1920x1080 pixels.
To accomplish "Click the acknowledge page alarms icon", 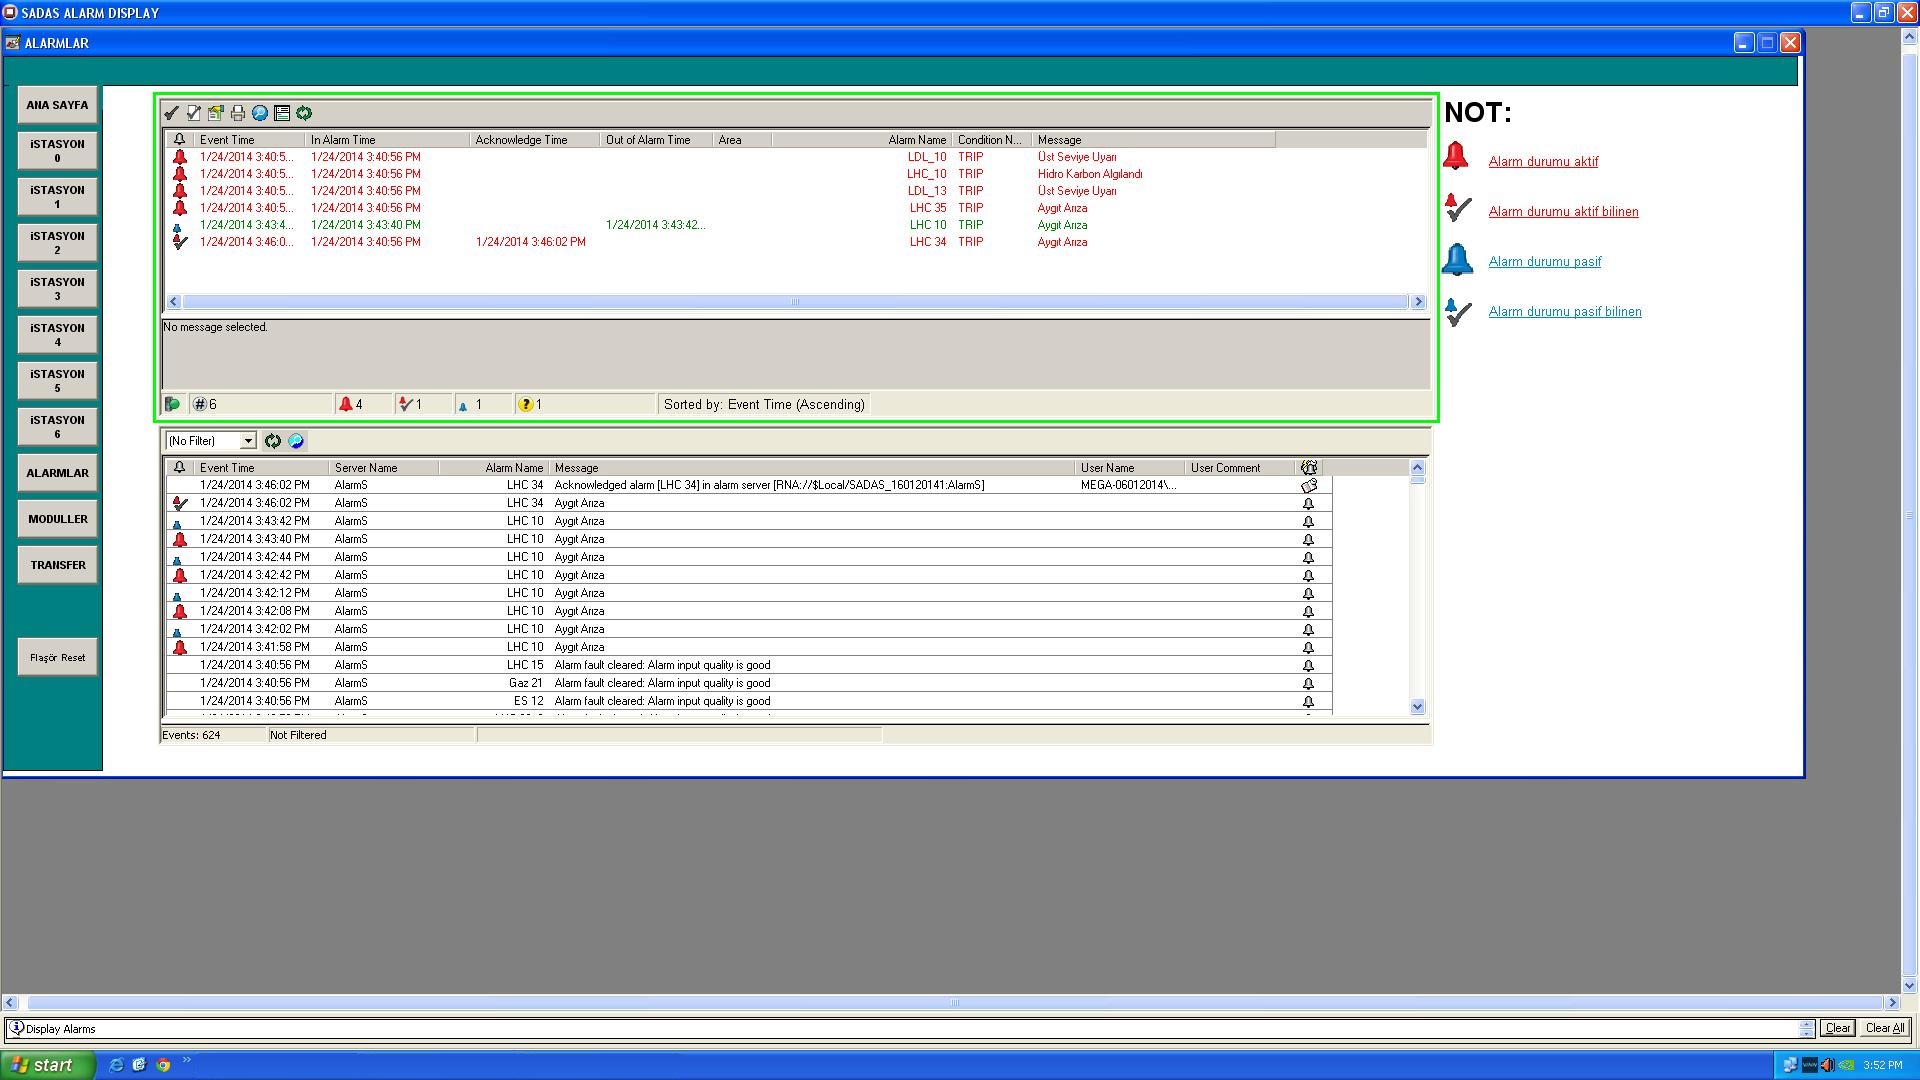I will [x=193, y=113].
